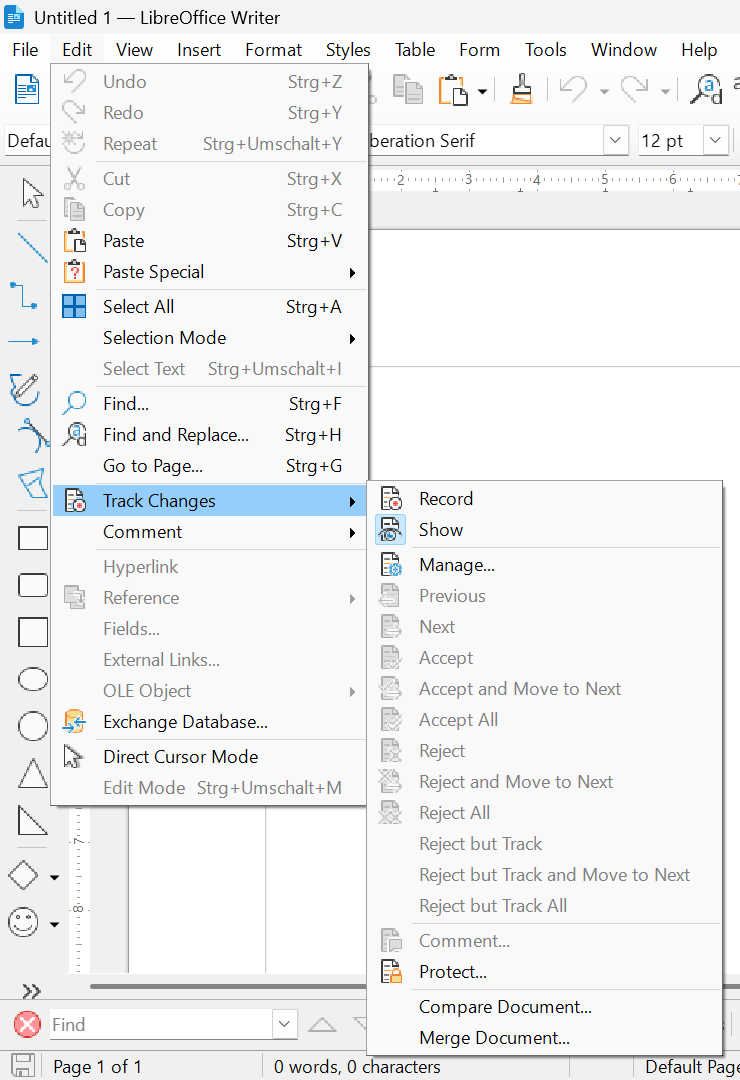This screenshot has height=1080, width=740.
Task: Close the Find toolbar with red X
Action: click(x=27, y=1024)
